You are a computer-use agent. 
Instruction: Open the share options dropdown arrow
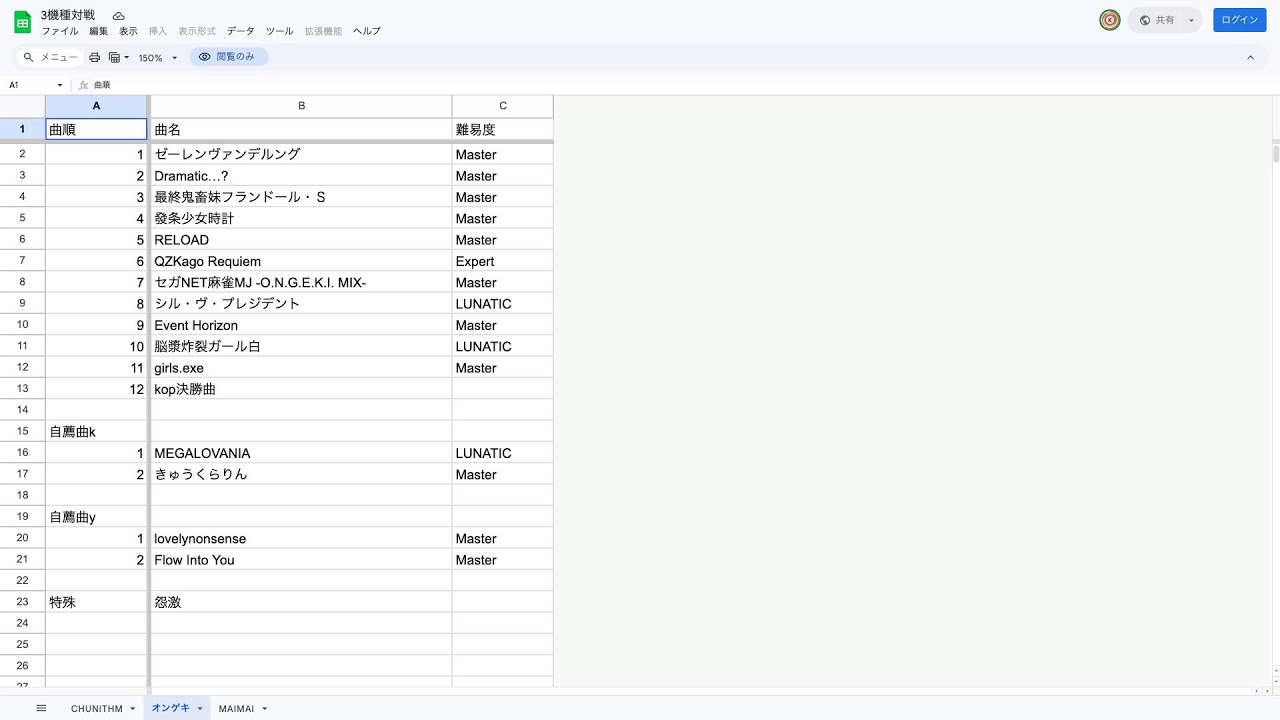click(x=1191, y=20)
